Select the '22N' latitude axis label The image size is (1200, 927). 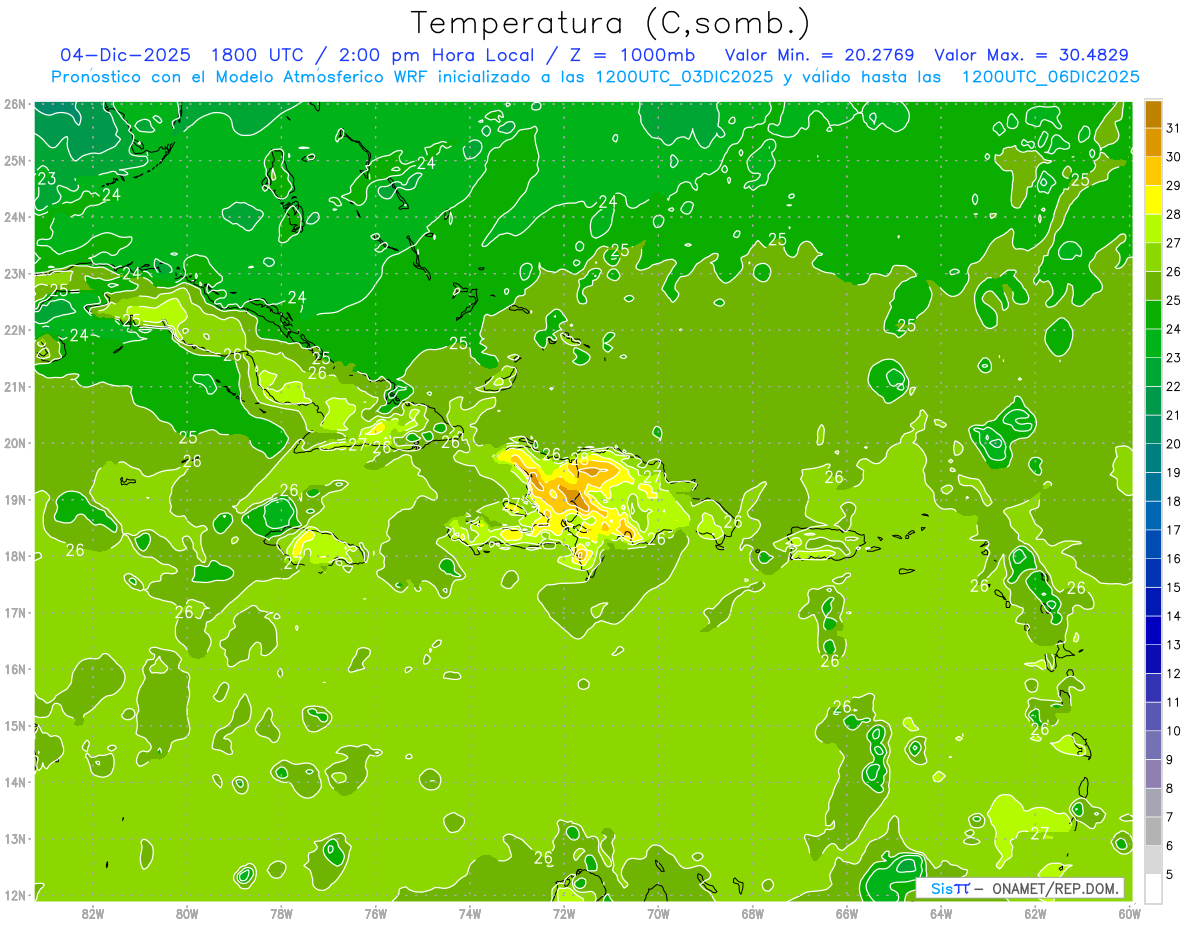[x=15, y=330]
